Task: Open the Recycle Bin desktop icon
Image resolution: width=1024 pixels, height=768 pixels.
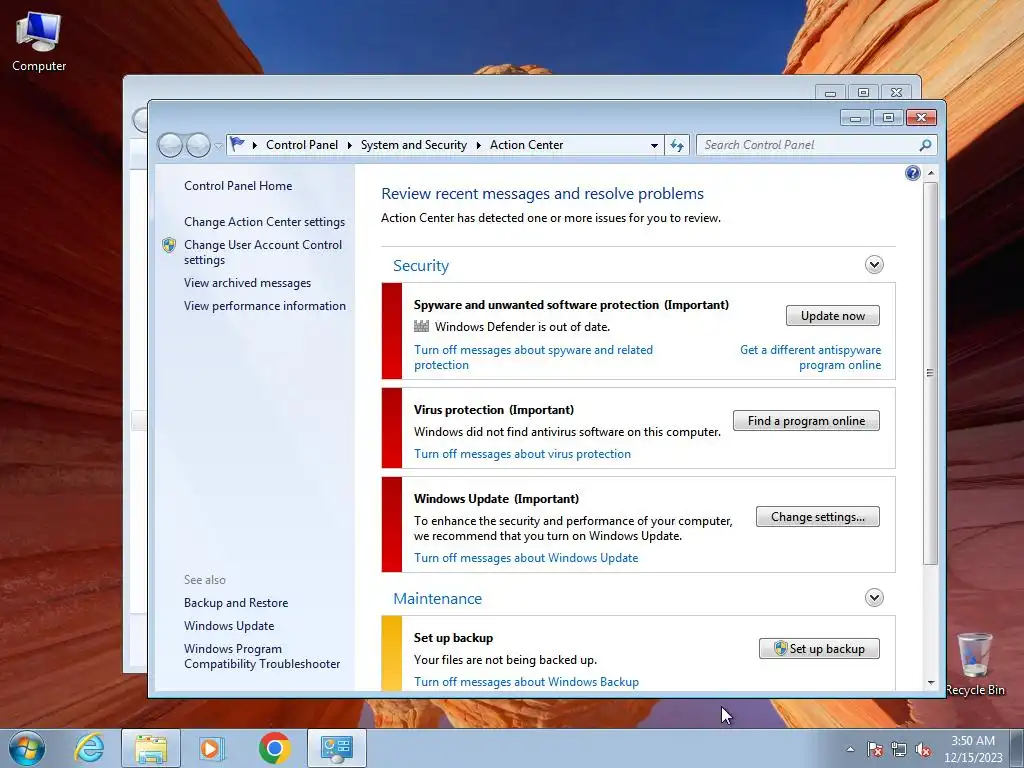Action: point(974,663)
